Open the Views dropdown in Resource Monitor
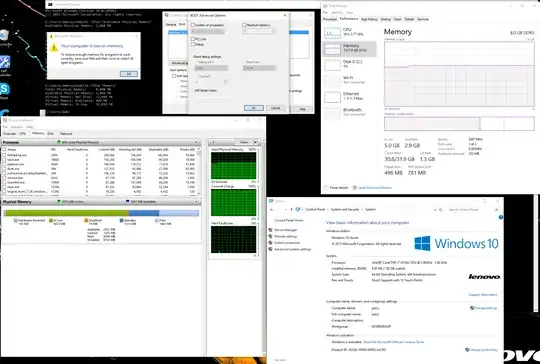This screenshot has width=540, height=364. click(x=256, y=142)
